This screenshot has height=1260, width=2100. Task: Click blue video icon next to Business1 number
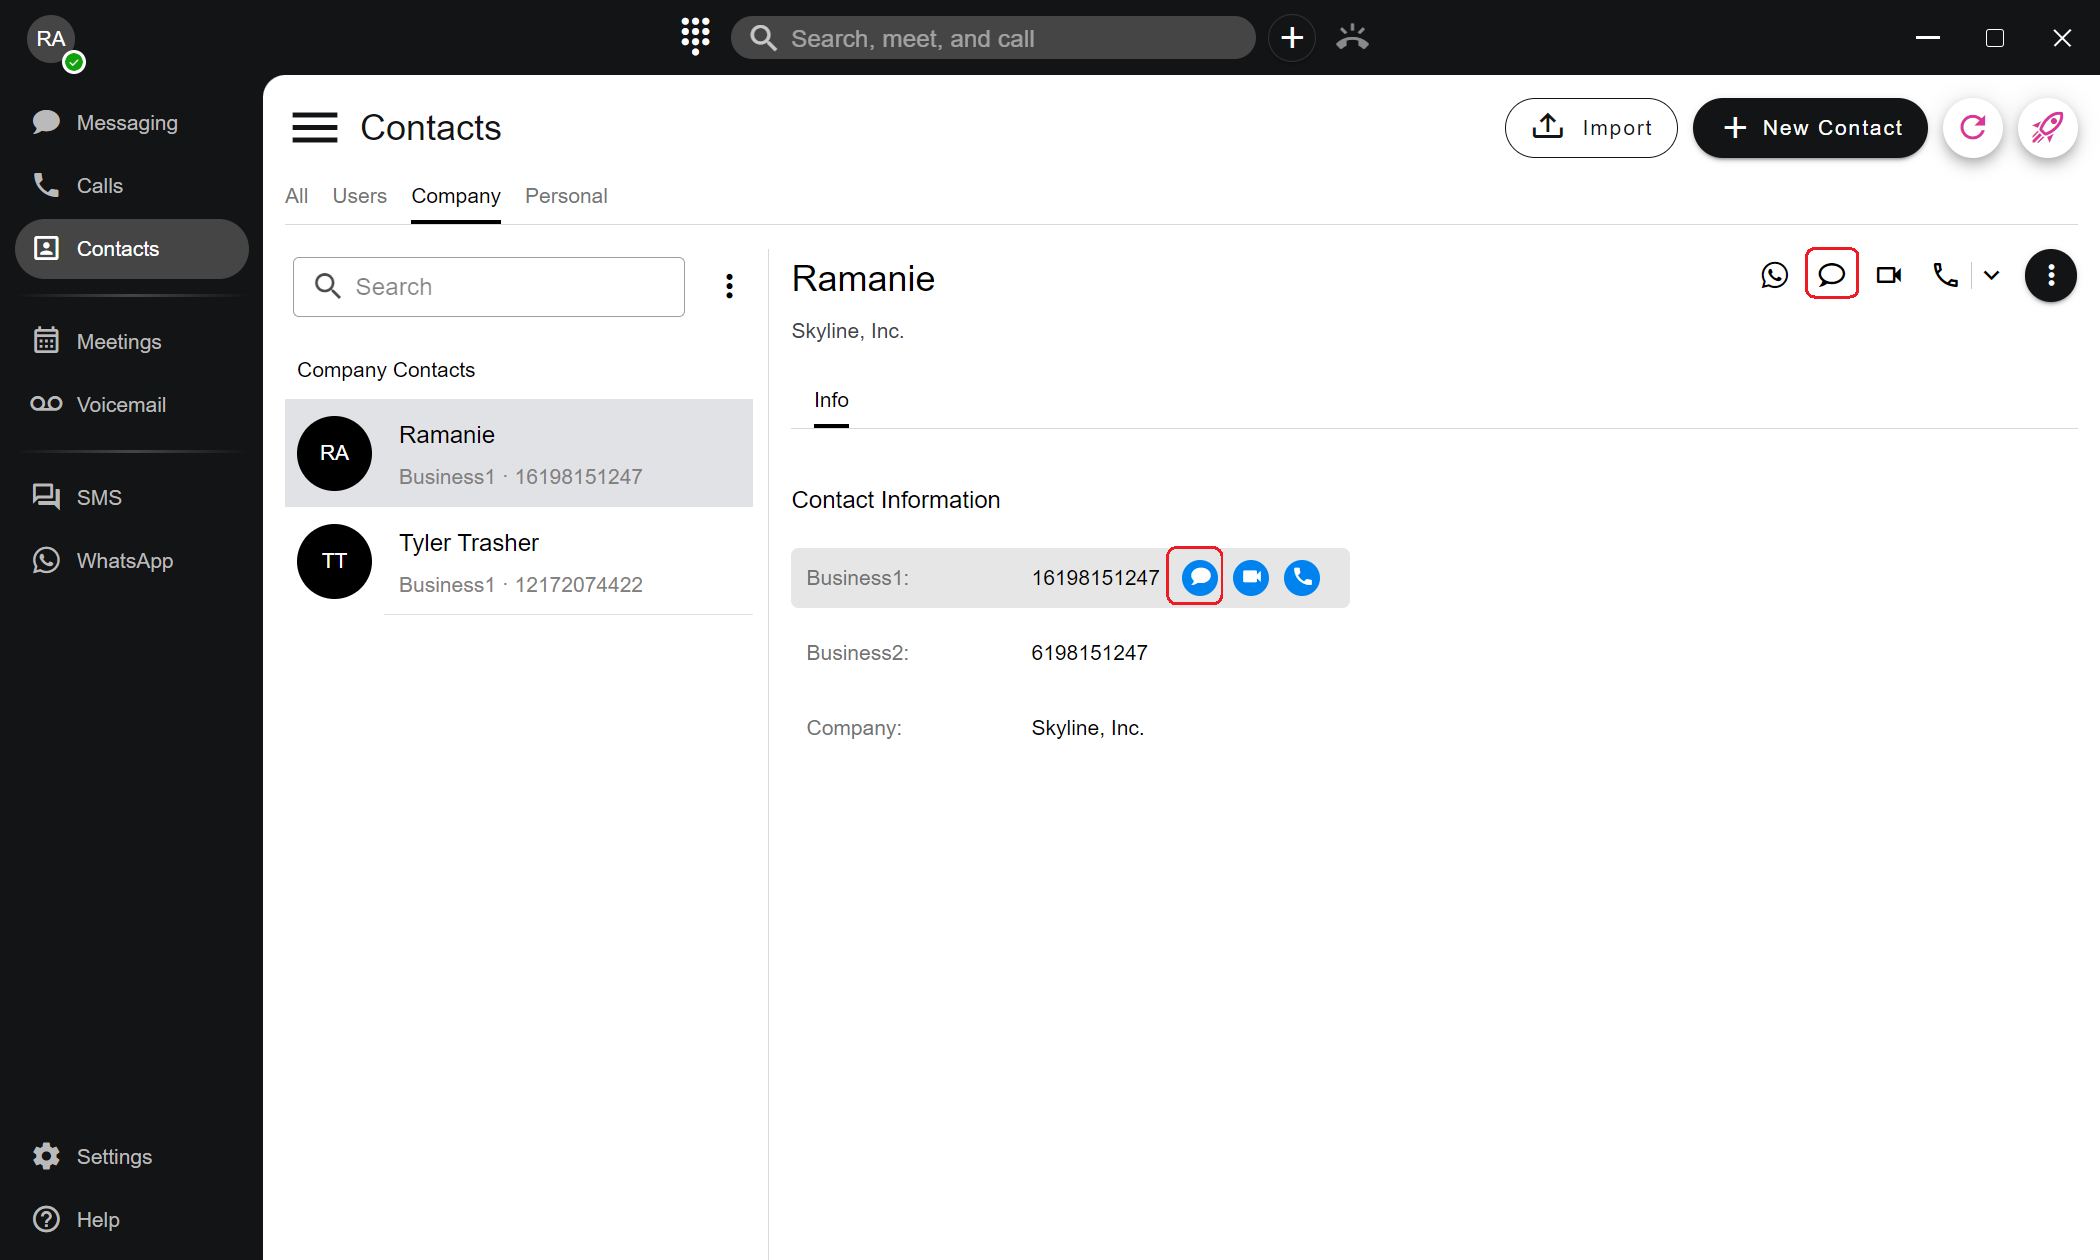(1250, 577)
